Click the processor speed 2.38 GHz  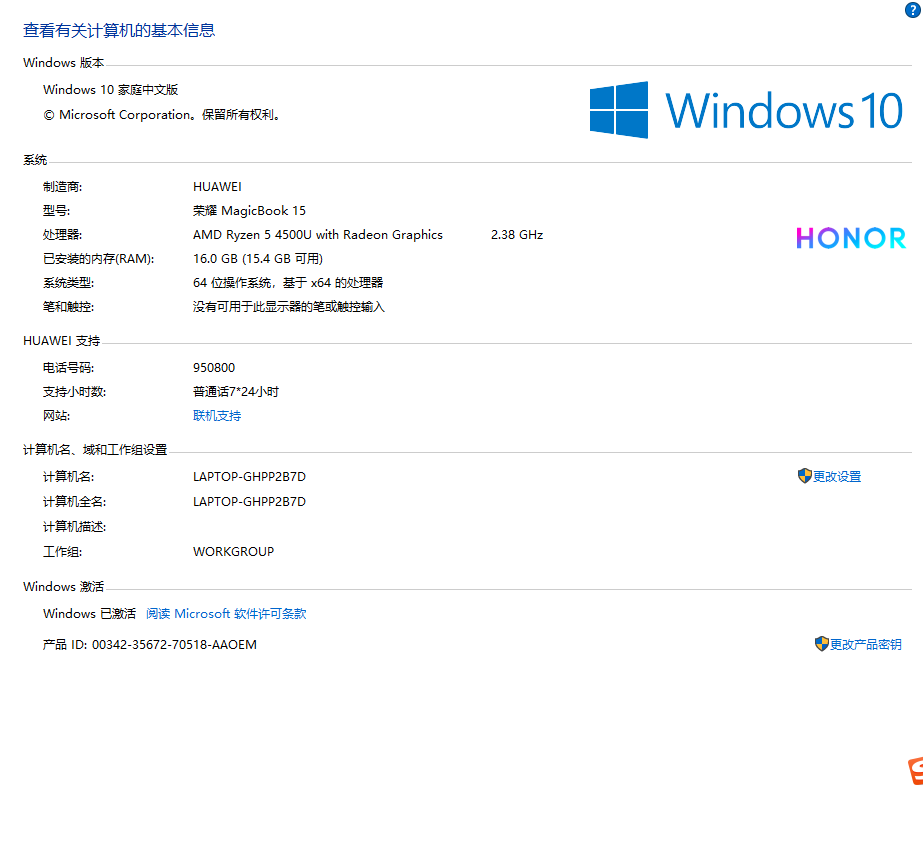(517, 235)
